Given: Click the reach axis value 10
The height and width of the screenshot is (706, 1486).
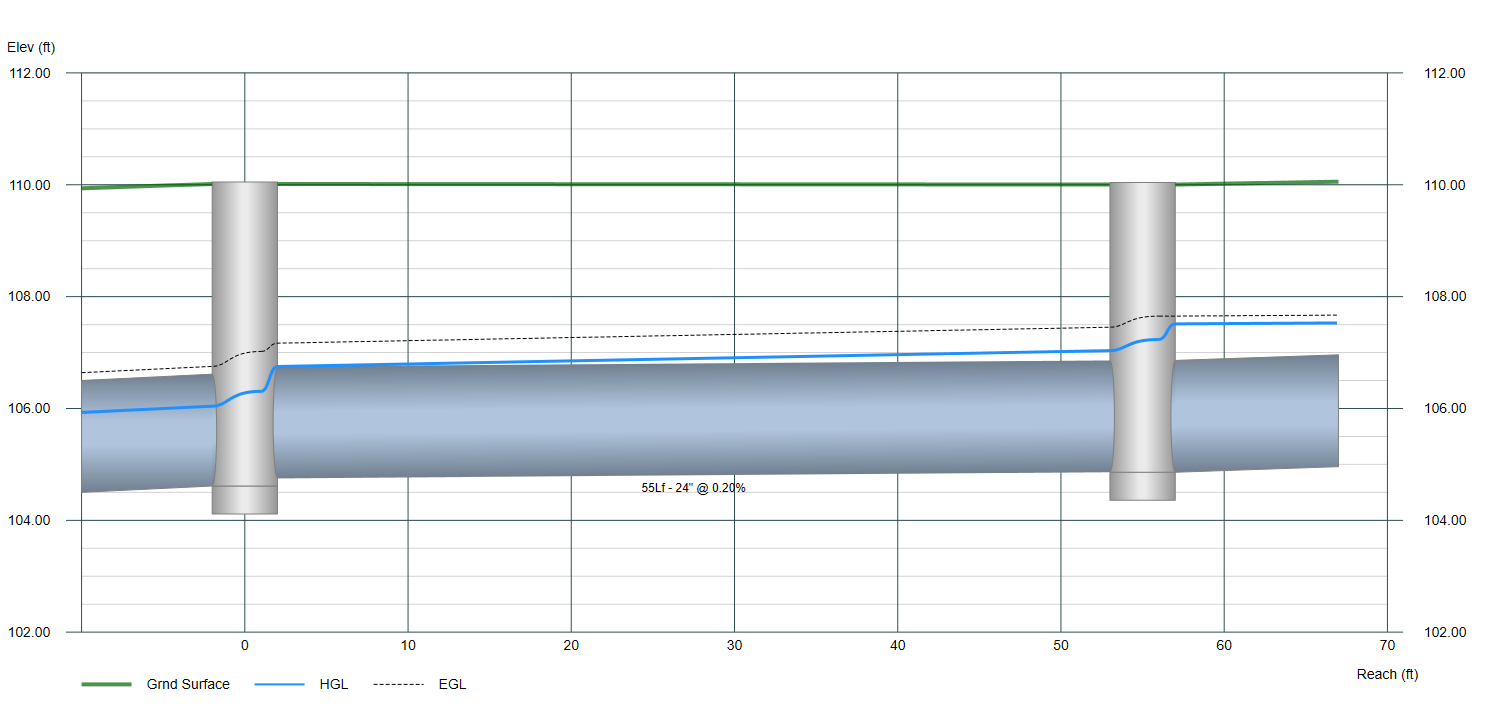Looking at the screenshot, I should coord(408,648).
